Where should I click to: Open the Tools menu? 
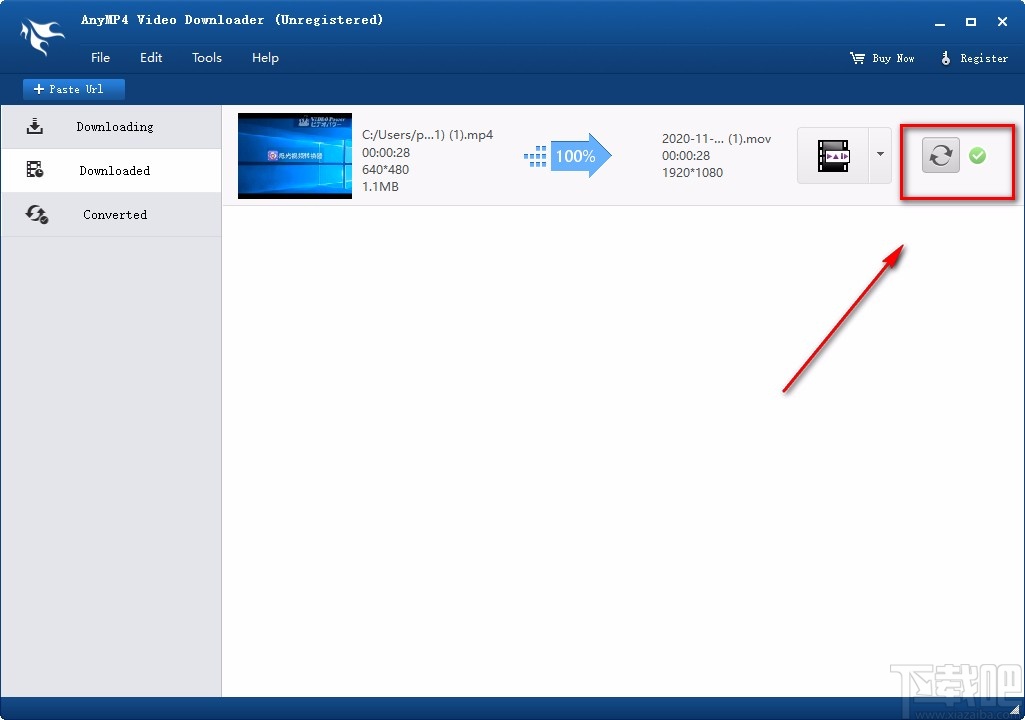click(x=207, y=58)
